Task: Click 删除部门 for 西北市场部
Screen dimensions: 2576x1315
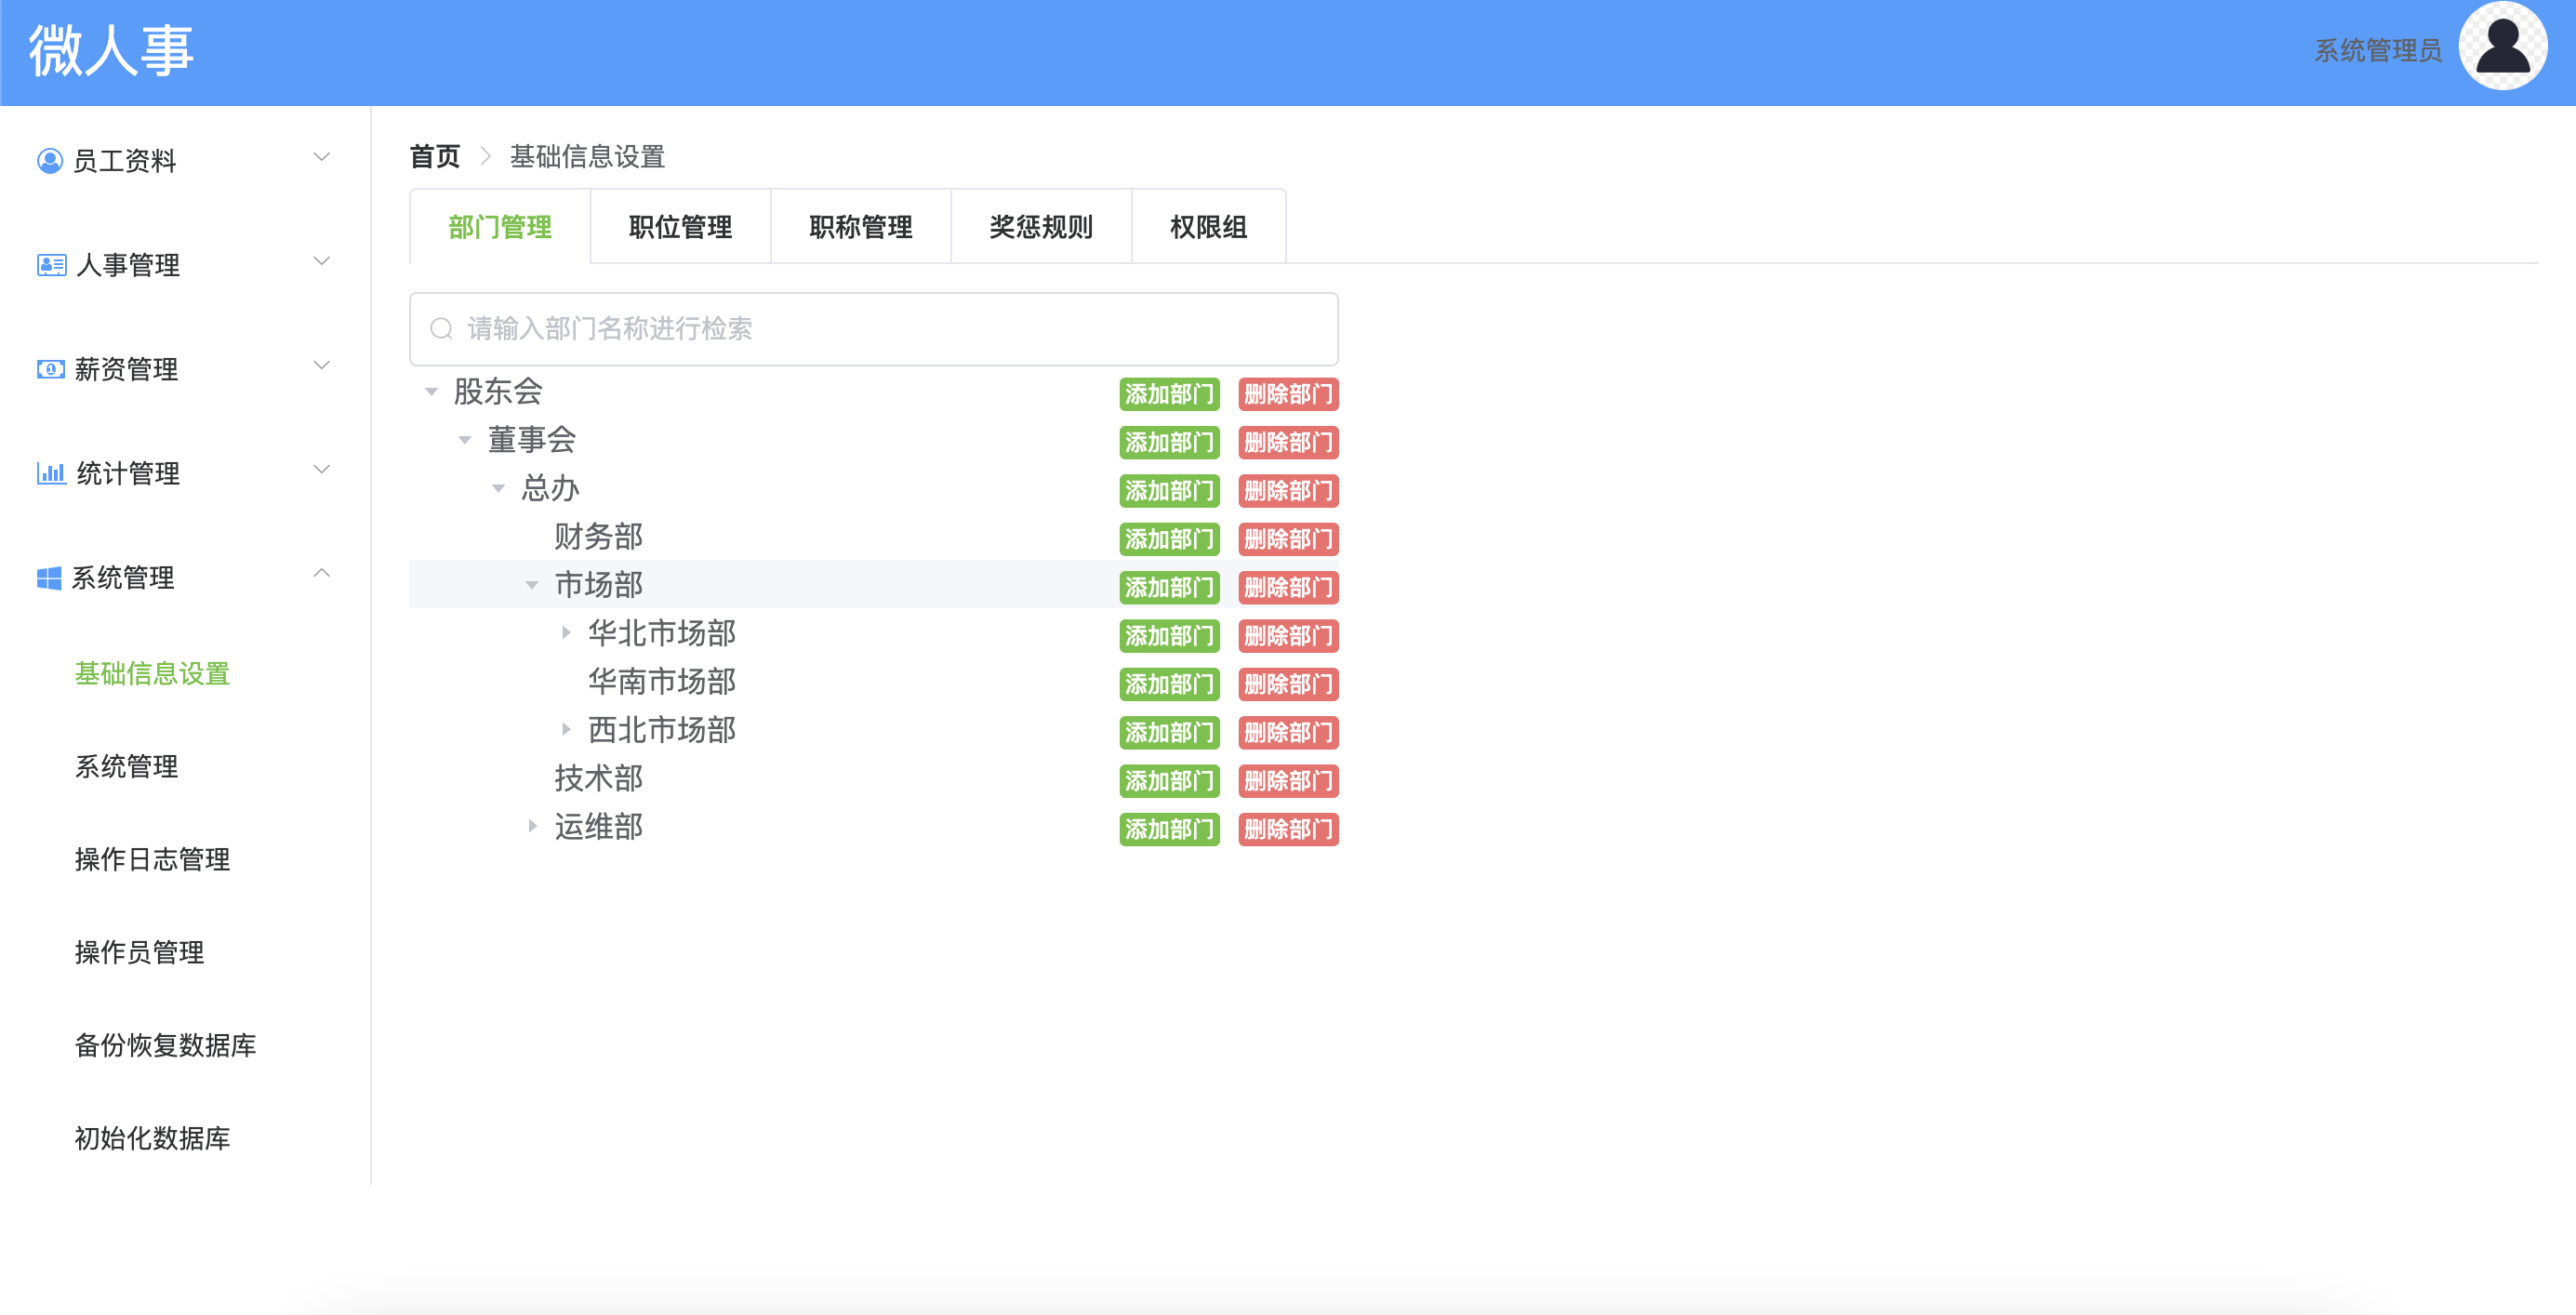Action: pos(1288,733)
